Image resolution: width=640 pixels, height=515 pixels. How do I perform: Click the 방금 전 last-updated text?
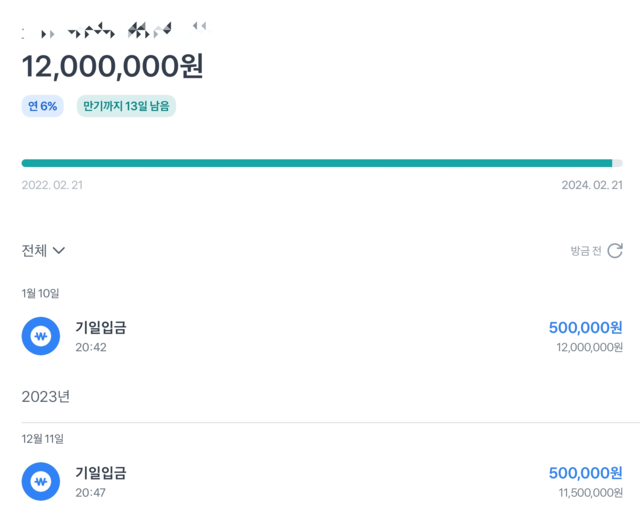(x=585, y=251)
